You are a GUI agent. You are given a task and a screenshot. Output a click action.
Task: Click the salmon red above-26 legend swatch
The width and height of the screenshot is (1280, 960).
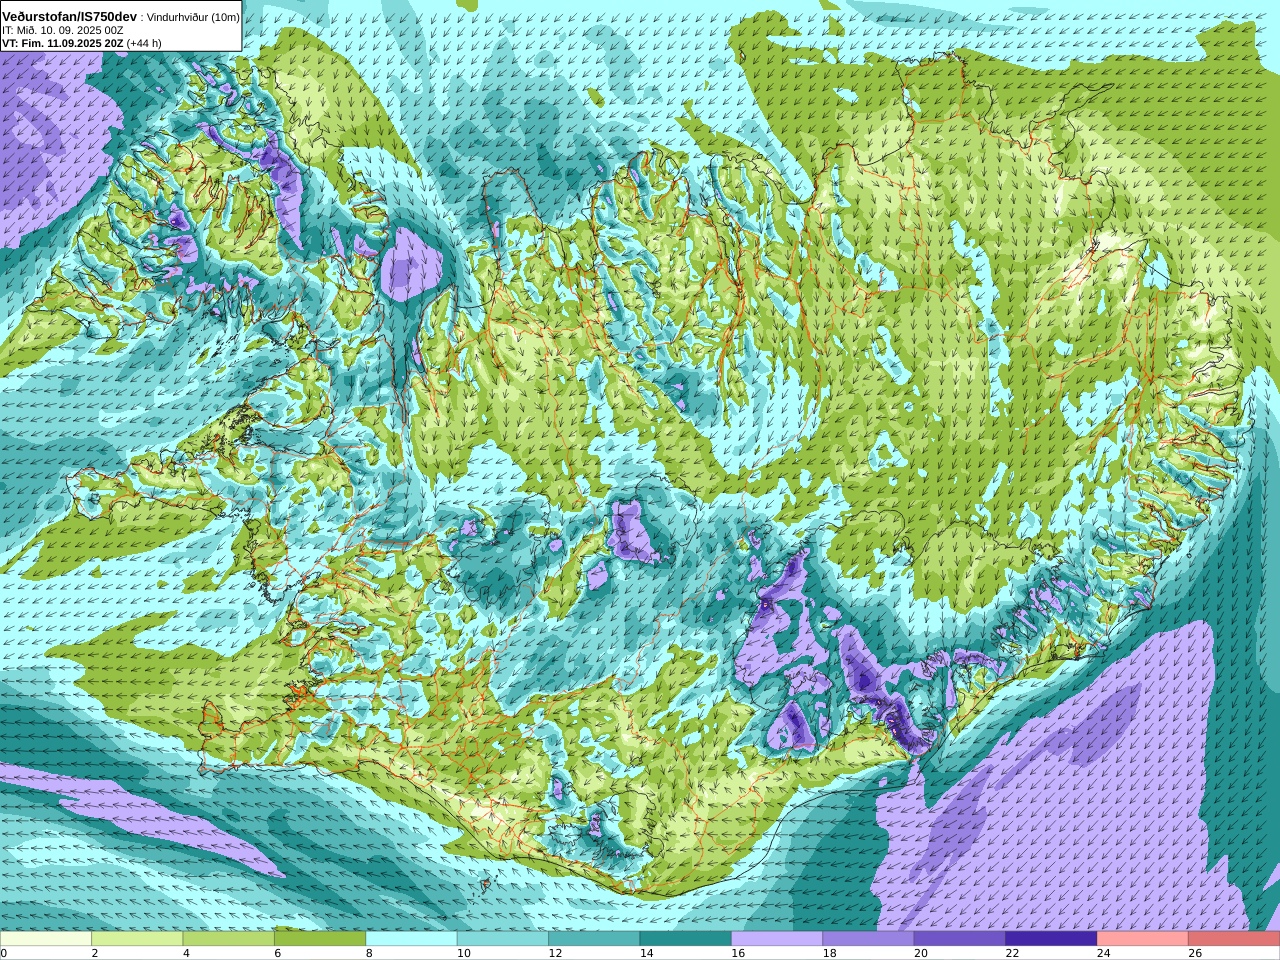(1234, 939)
